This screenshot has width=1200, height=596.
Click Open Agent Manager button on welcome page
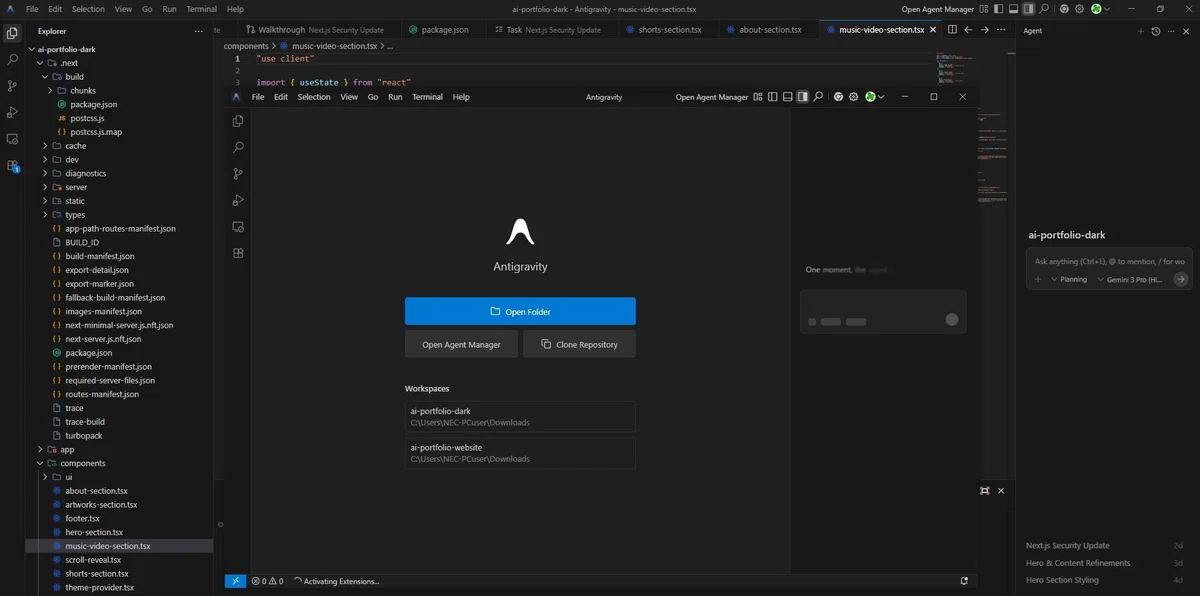[461, 344]
